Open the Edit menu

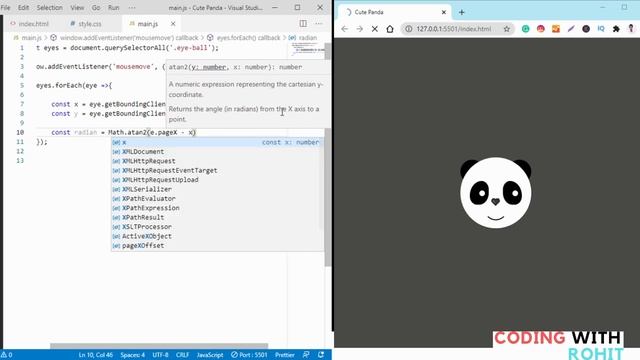coord(23,7)
